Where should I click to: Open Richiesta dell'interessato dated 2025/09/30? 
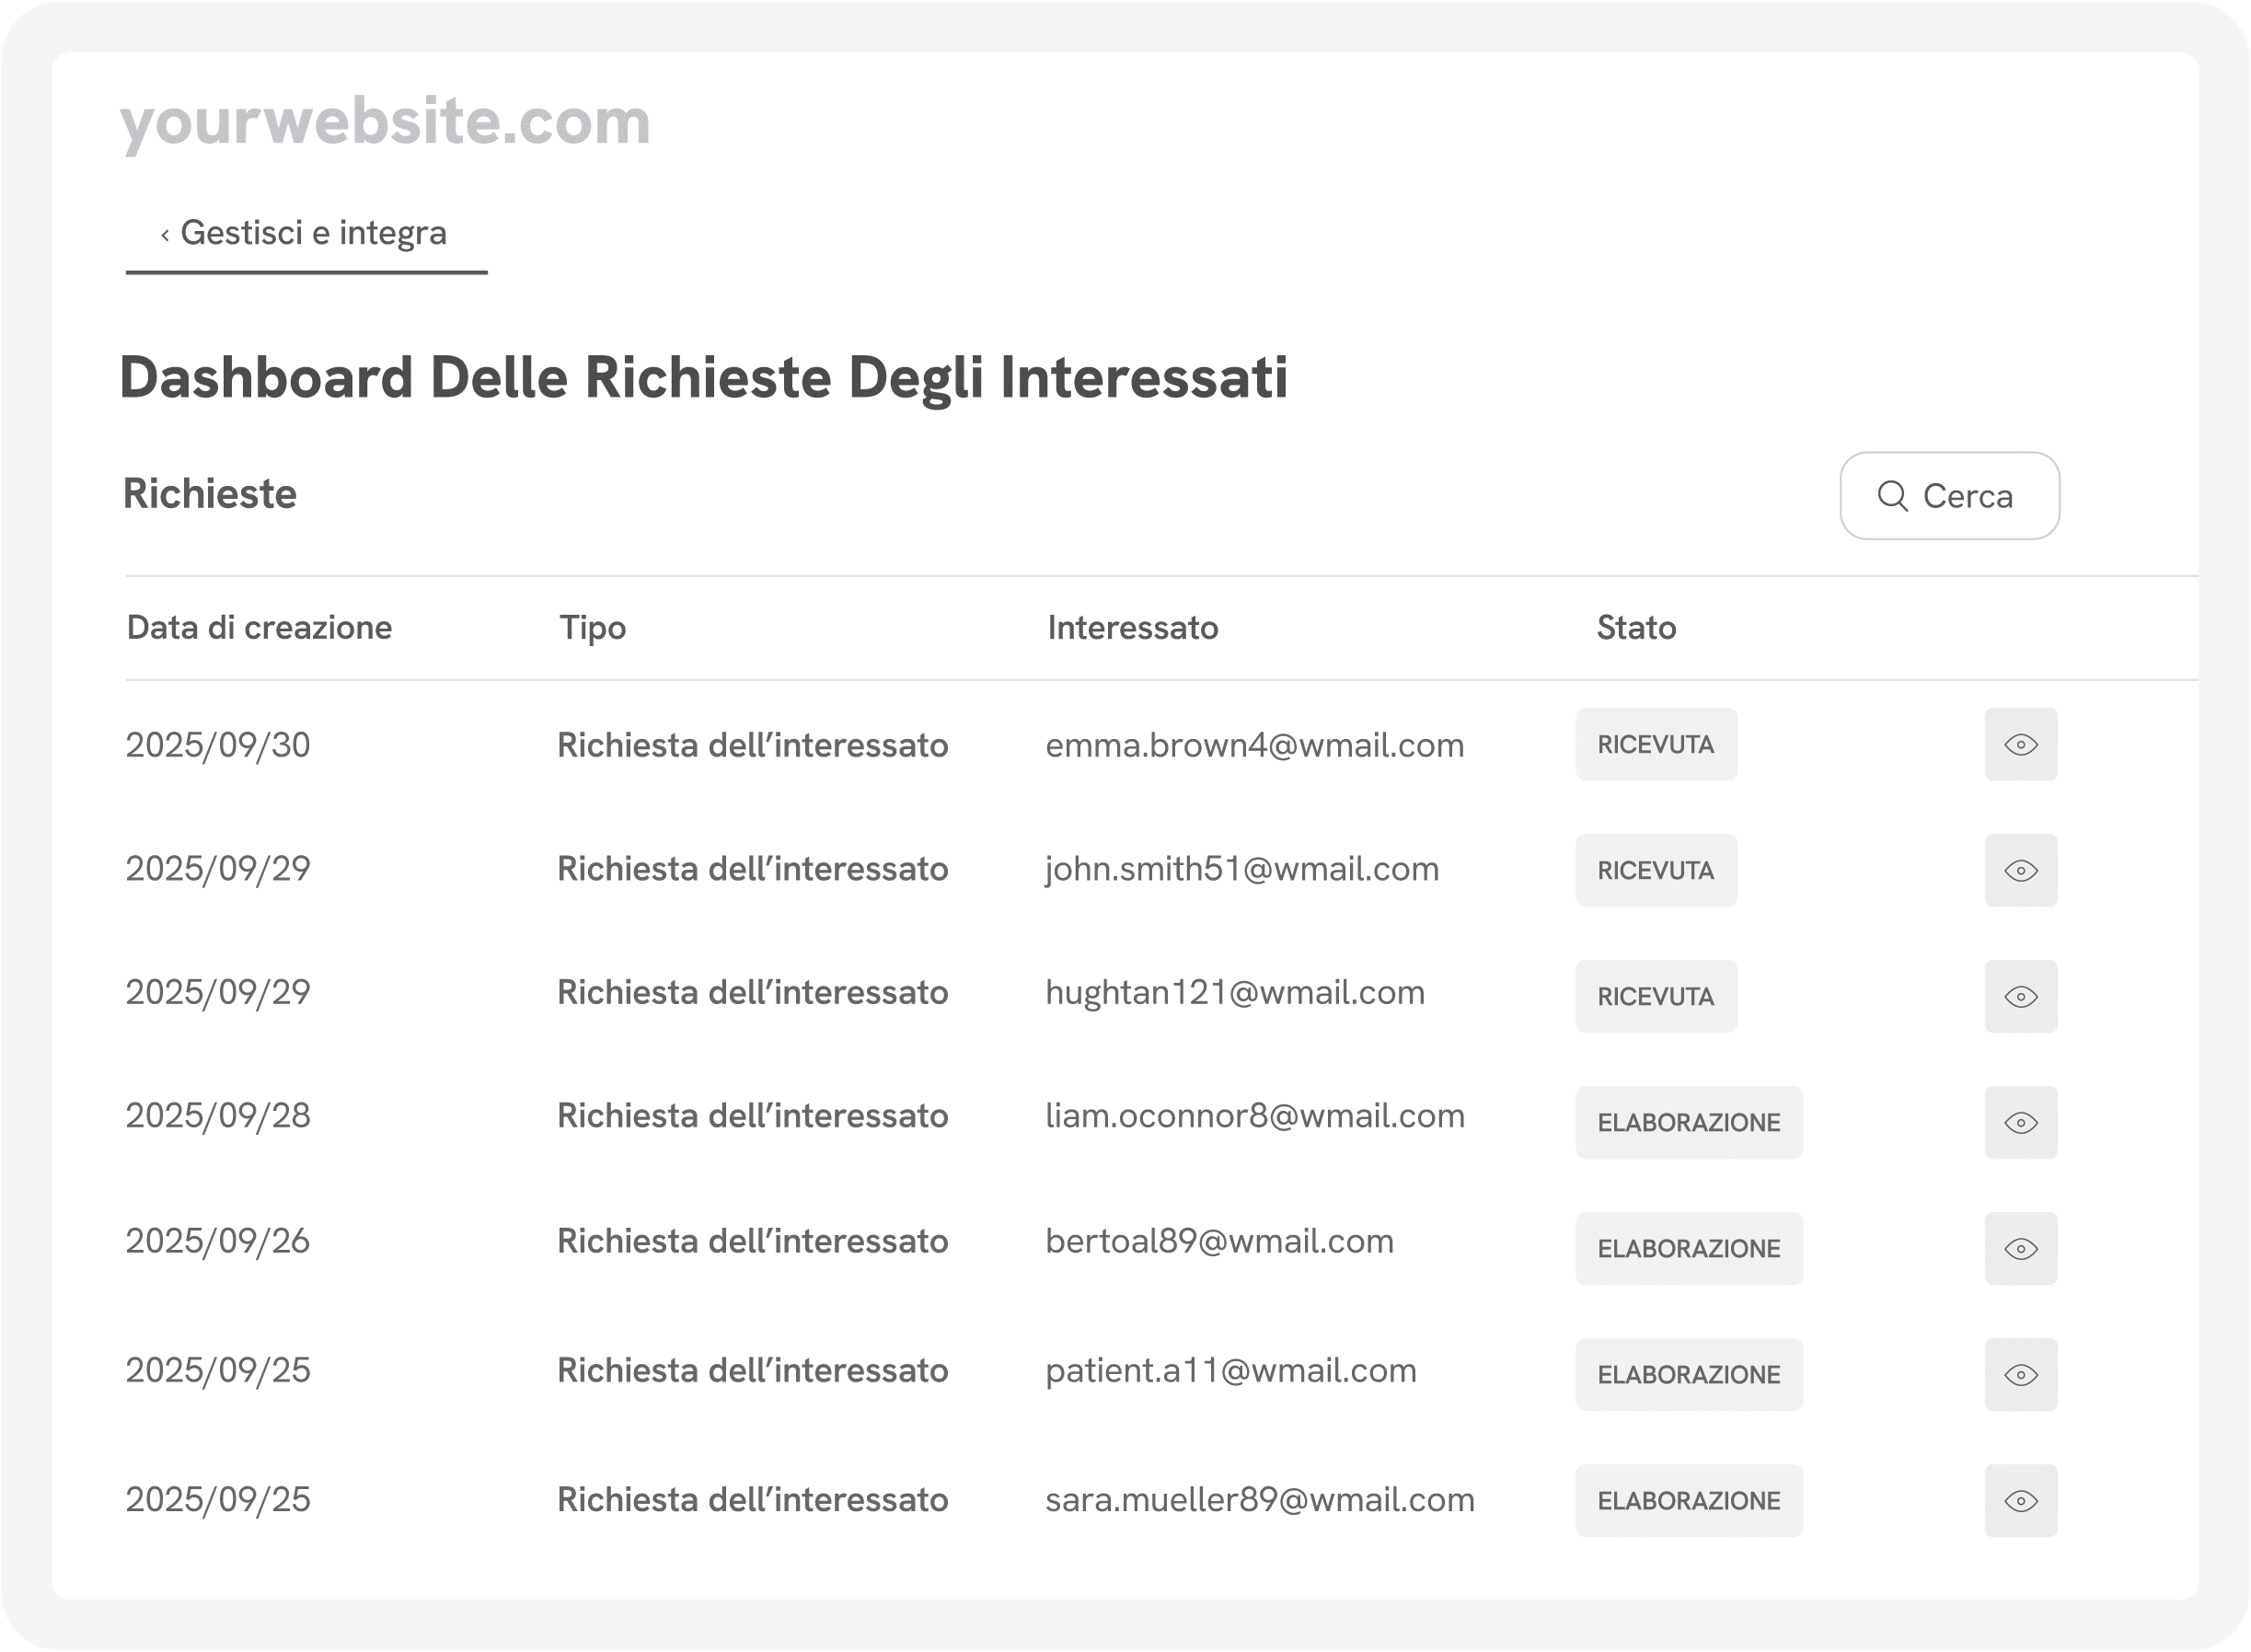[752, 746]
